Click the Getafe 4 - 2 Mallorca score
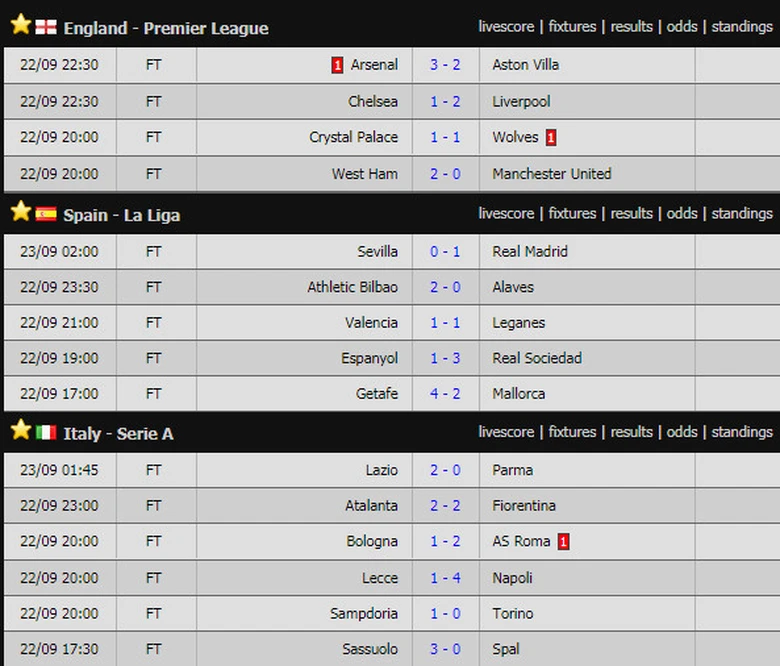The width and height of the screenshot is (780, 666). tap(445, 394)
